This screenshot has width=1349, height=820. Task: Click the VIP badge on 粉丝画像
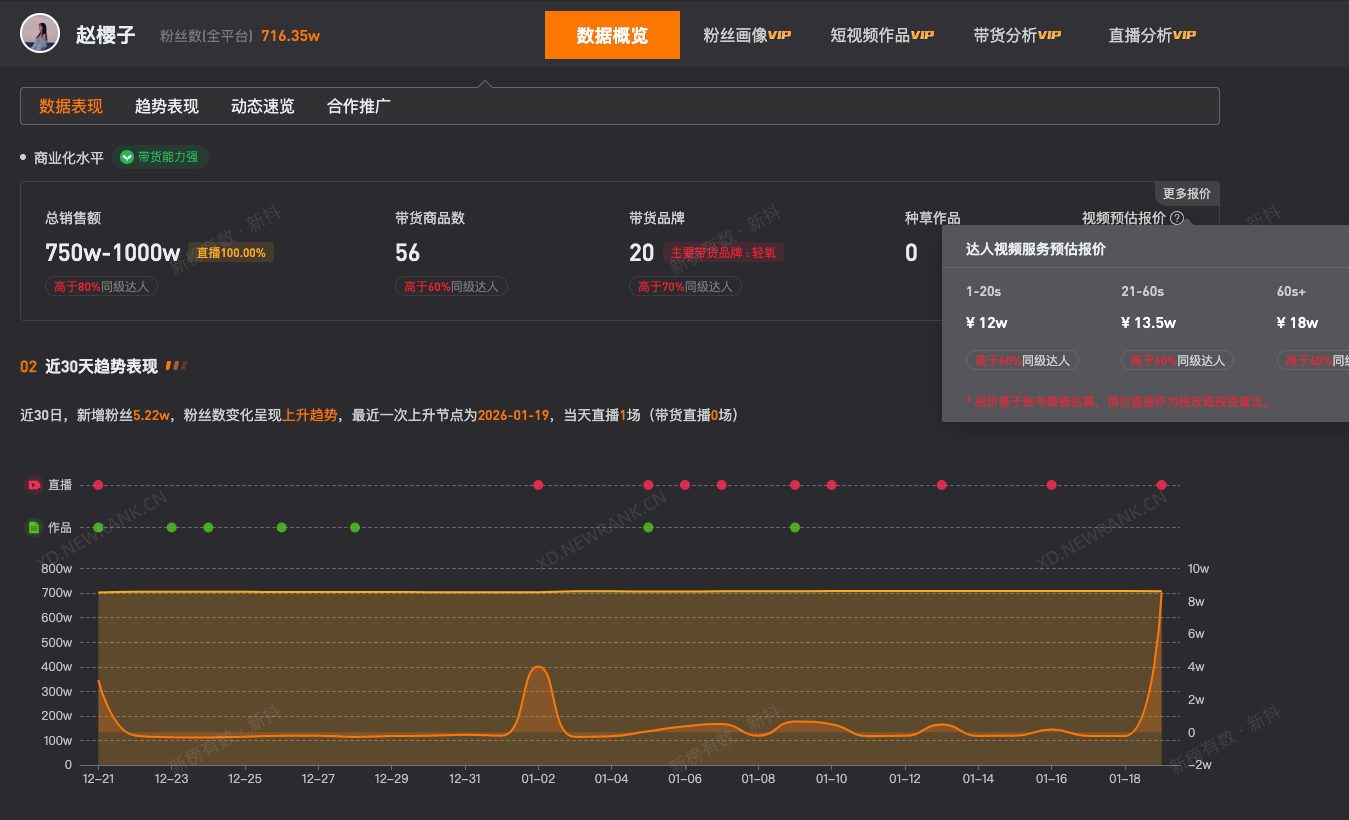pyautogui.click(x=779, y=34)
